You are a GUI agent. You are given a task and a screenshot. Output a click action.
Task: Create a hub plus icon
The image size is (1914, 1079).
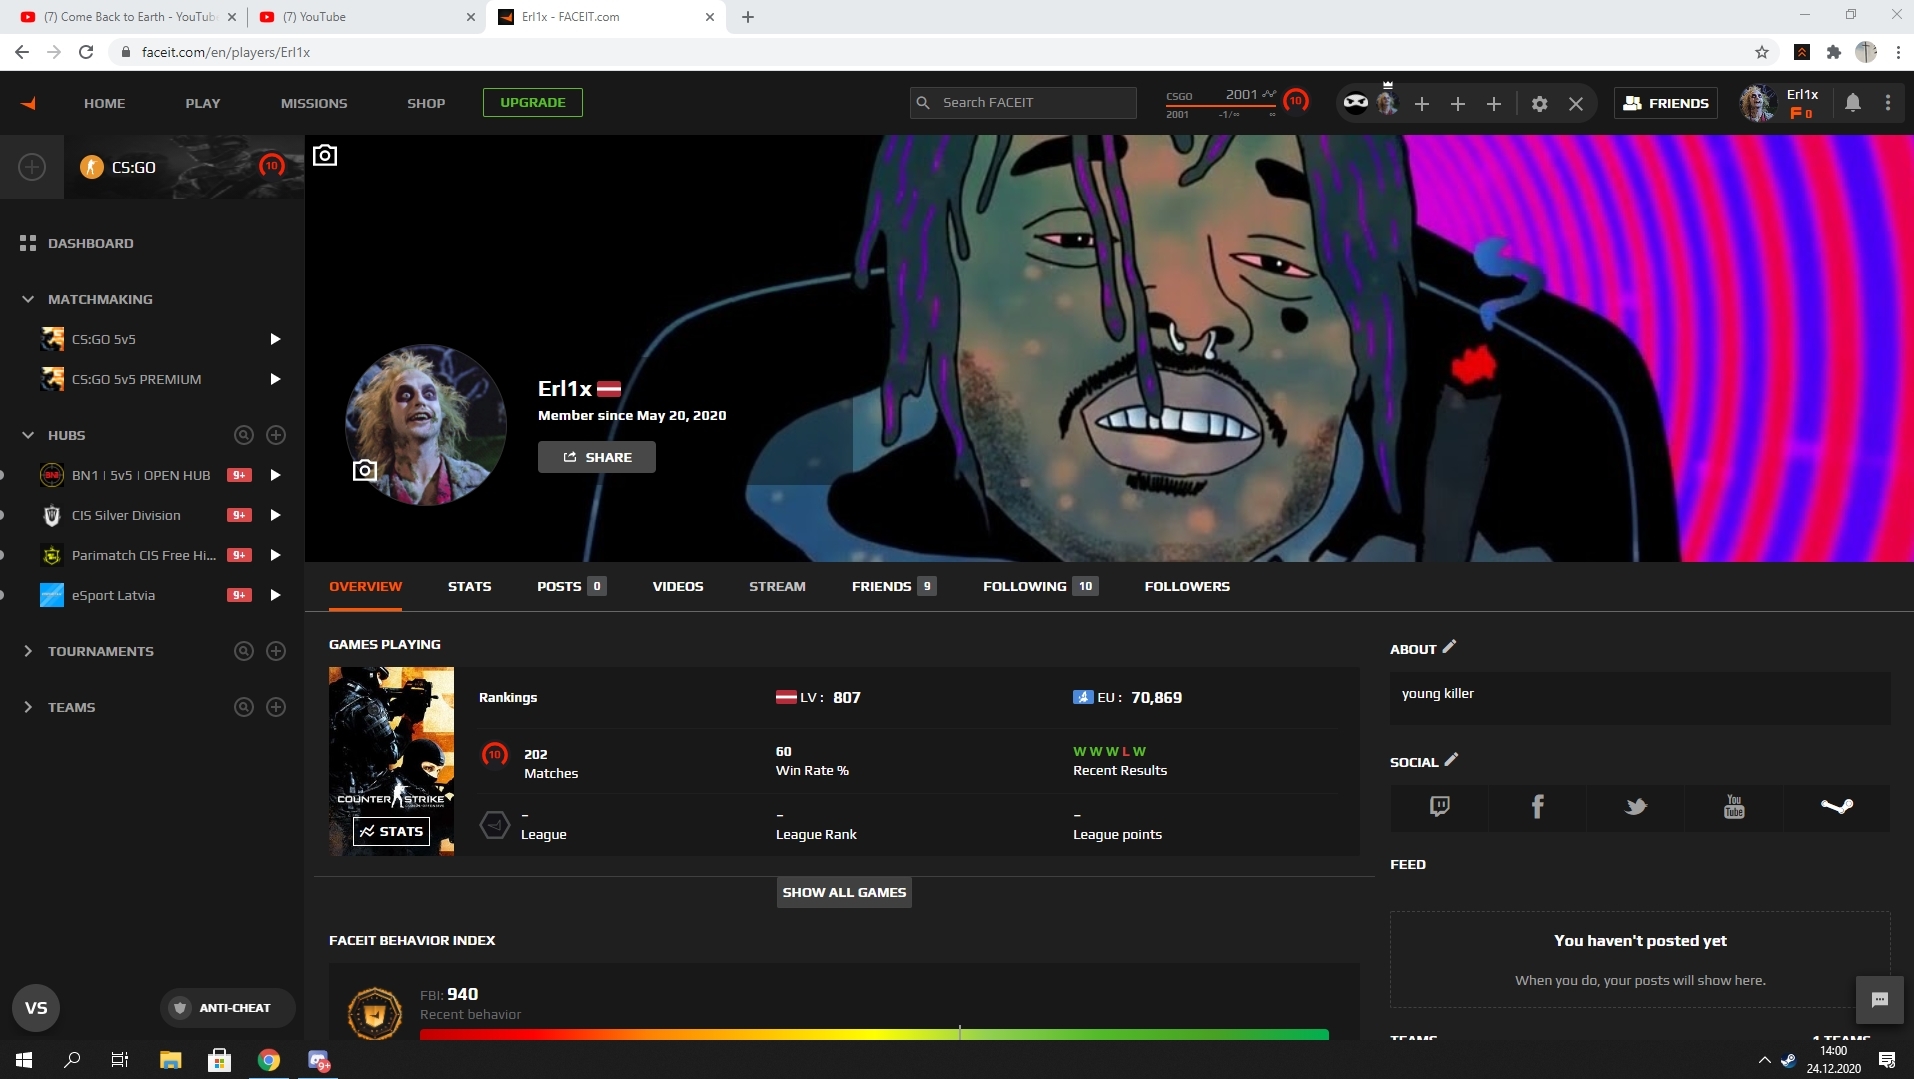click(x=276, y=435)
